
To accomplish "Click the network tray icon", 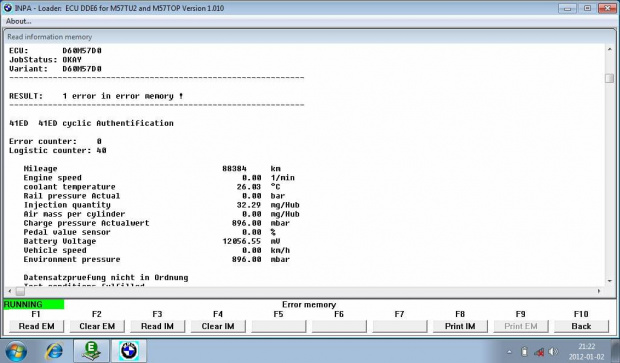I will click(538, 352).
